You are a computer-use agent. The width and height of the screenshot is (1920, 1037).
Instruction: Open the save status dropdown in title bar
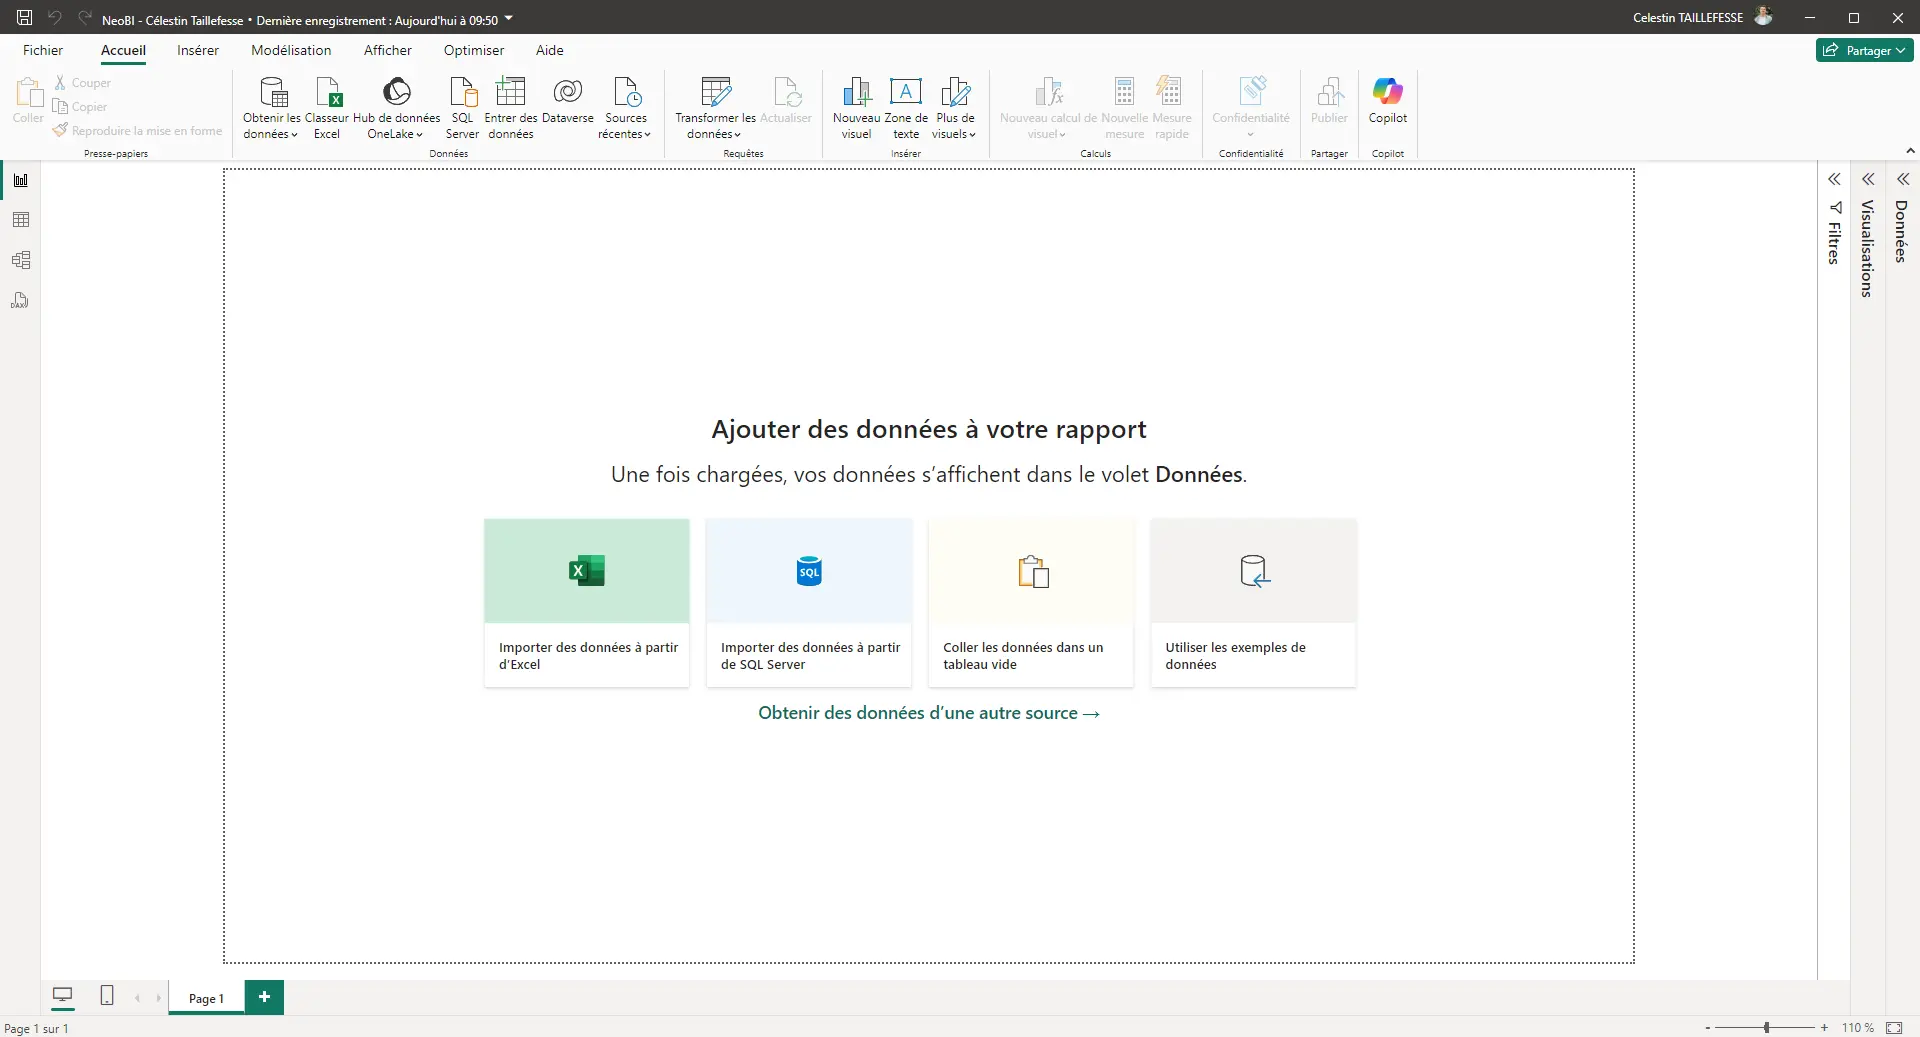pos(508,19)
